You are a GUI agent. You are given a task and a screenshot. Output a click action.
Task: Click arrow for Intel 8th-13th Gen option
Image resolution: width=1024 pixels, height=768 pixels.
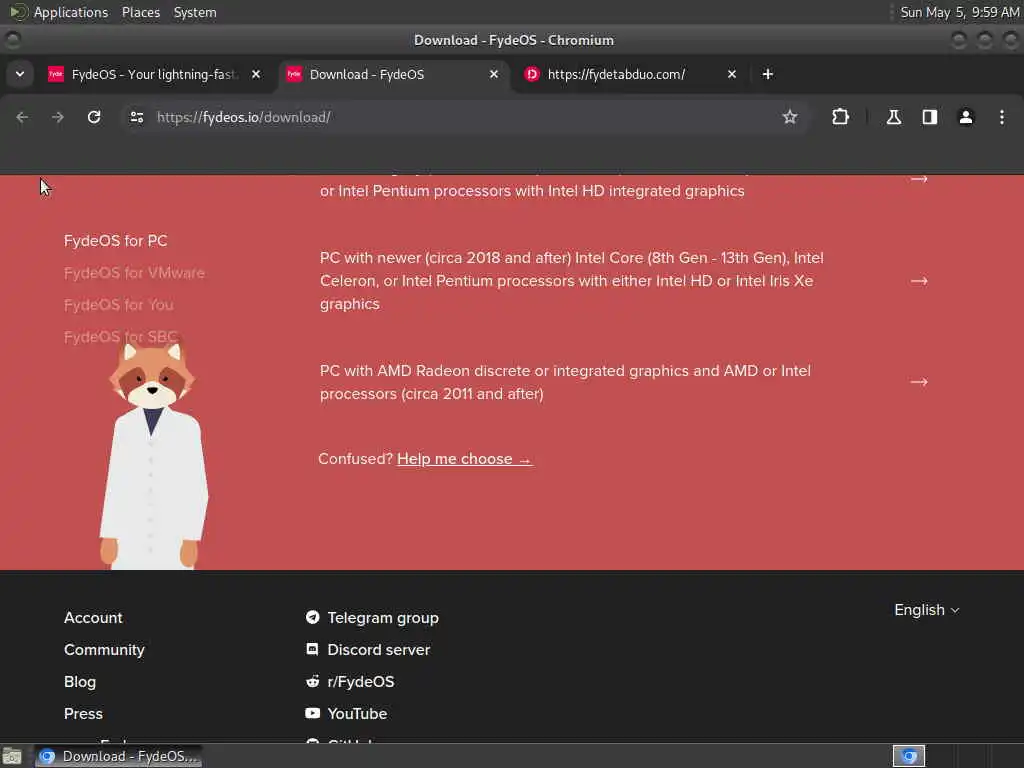click(x=919, y=281)
